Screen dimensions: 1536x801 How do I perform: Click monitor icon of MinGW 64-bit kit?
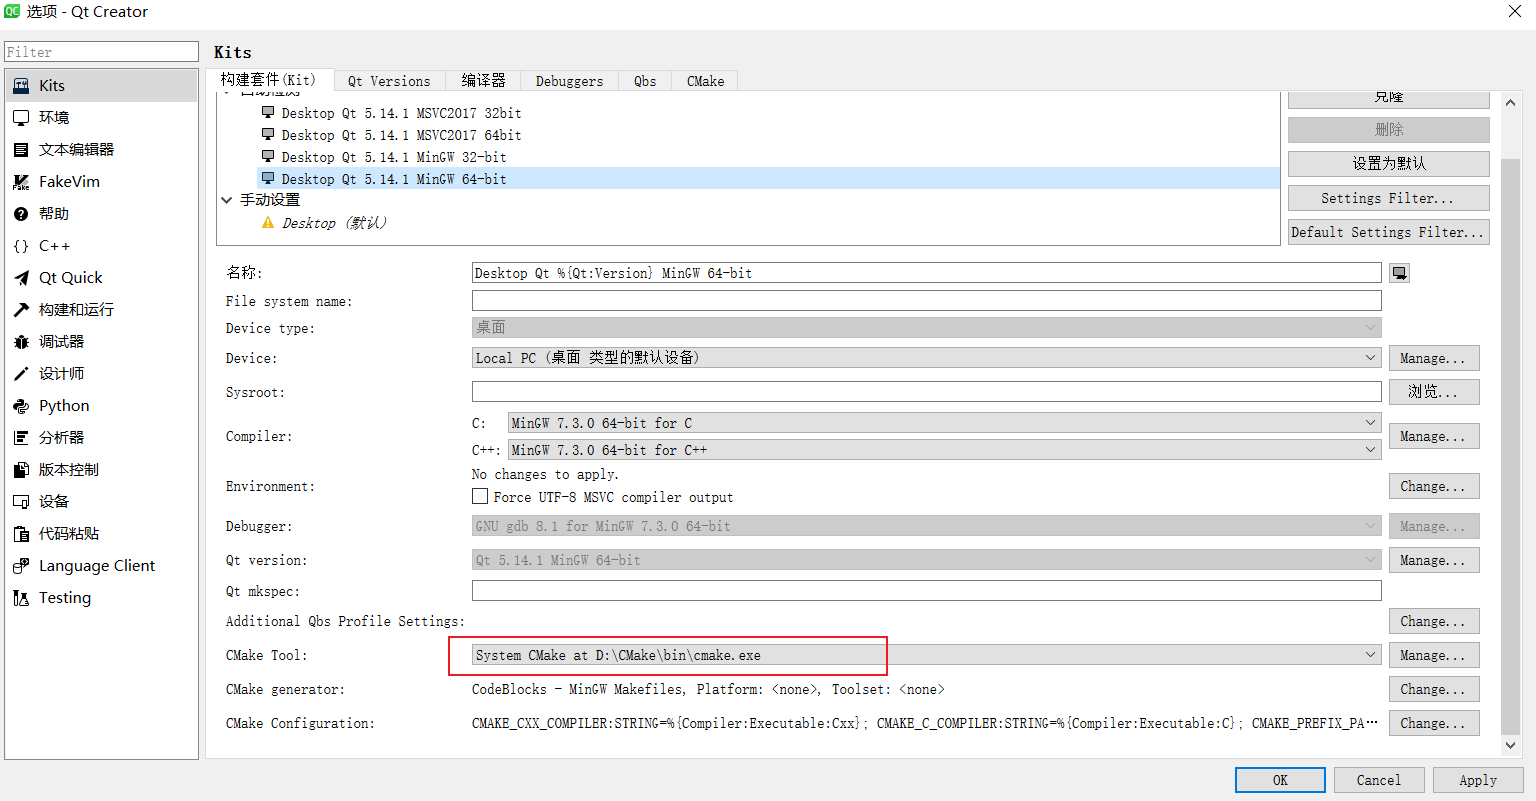pos(268,179)
